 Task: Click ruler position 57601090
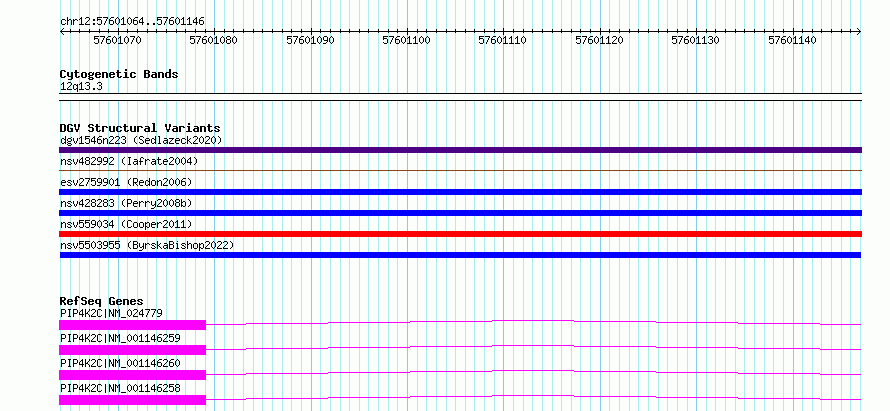click(310, 40)
